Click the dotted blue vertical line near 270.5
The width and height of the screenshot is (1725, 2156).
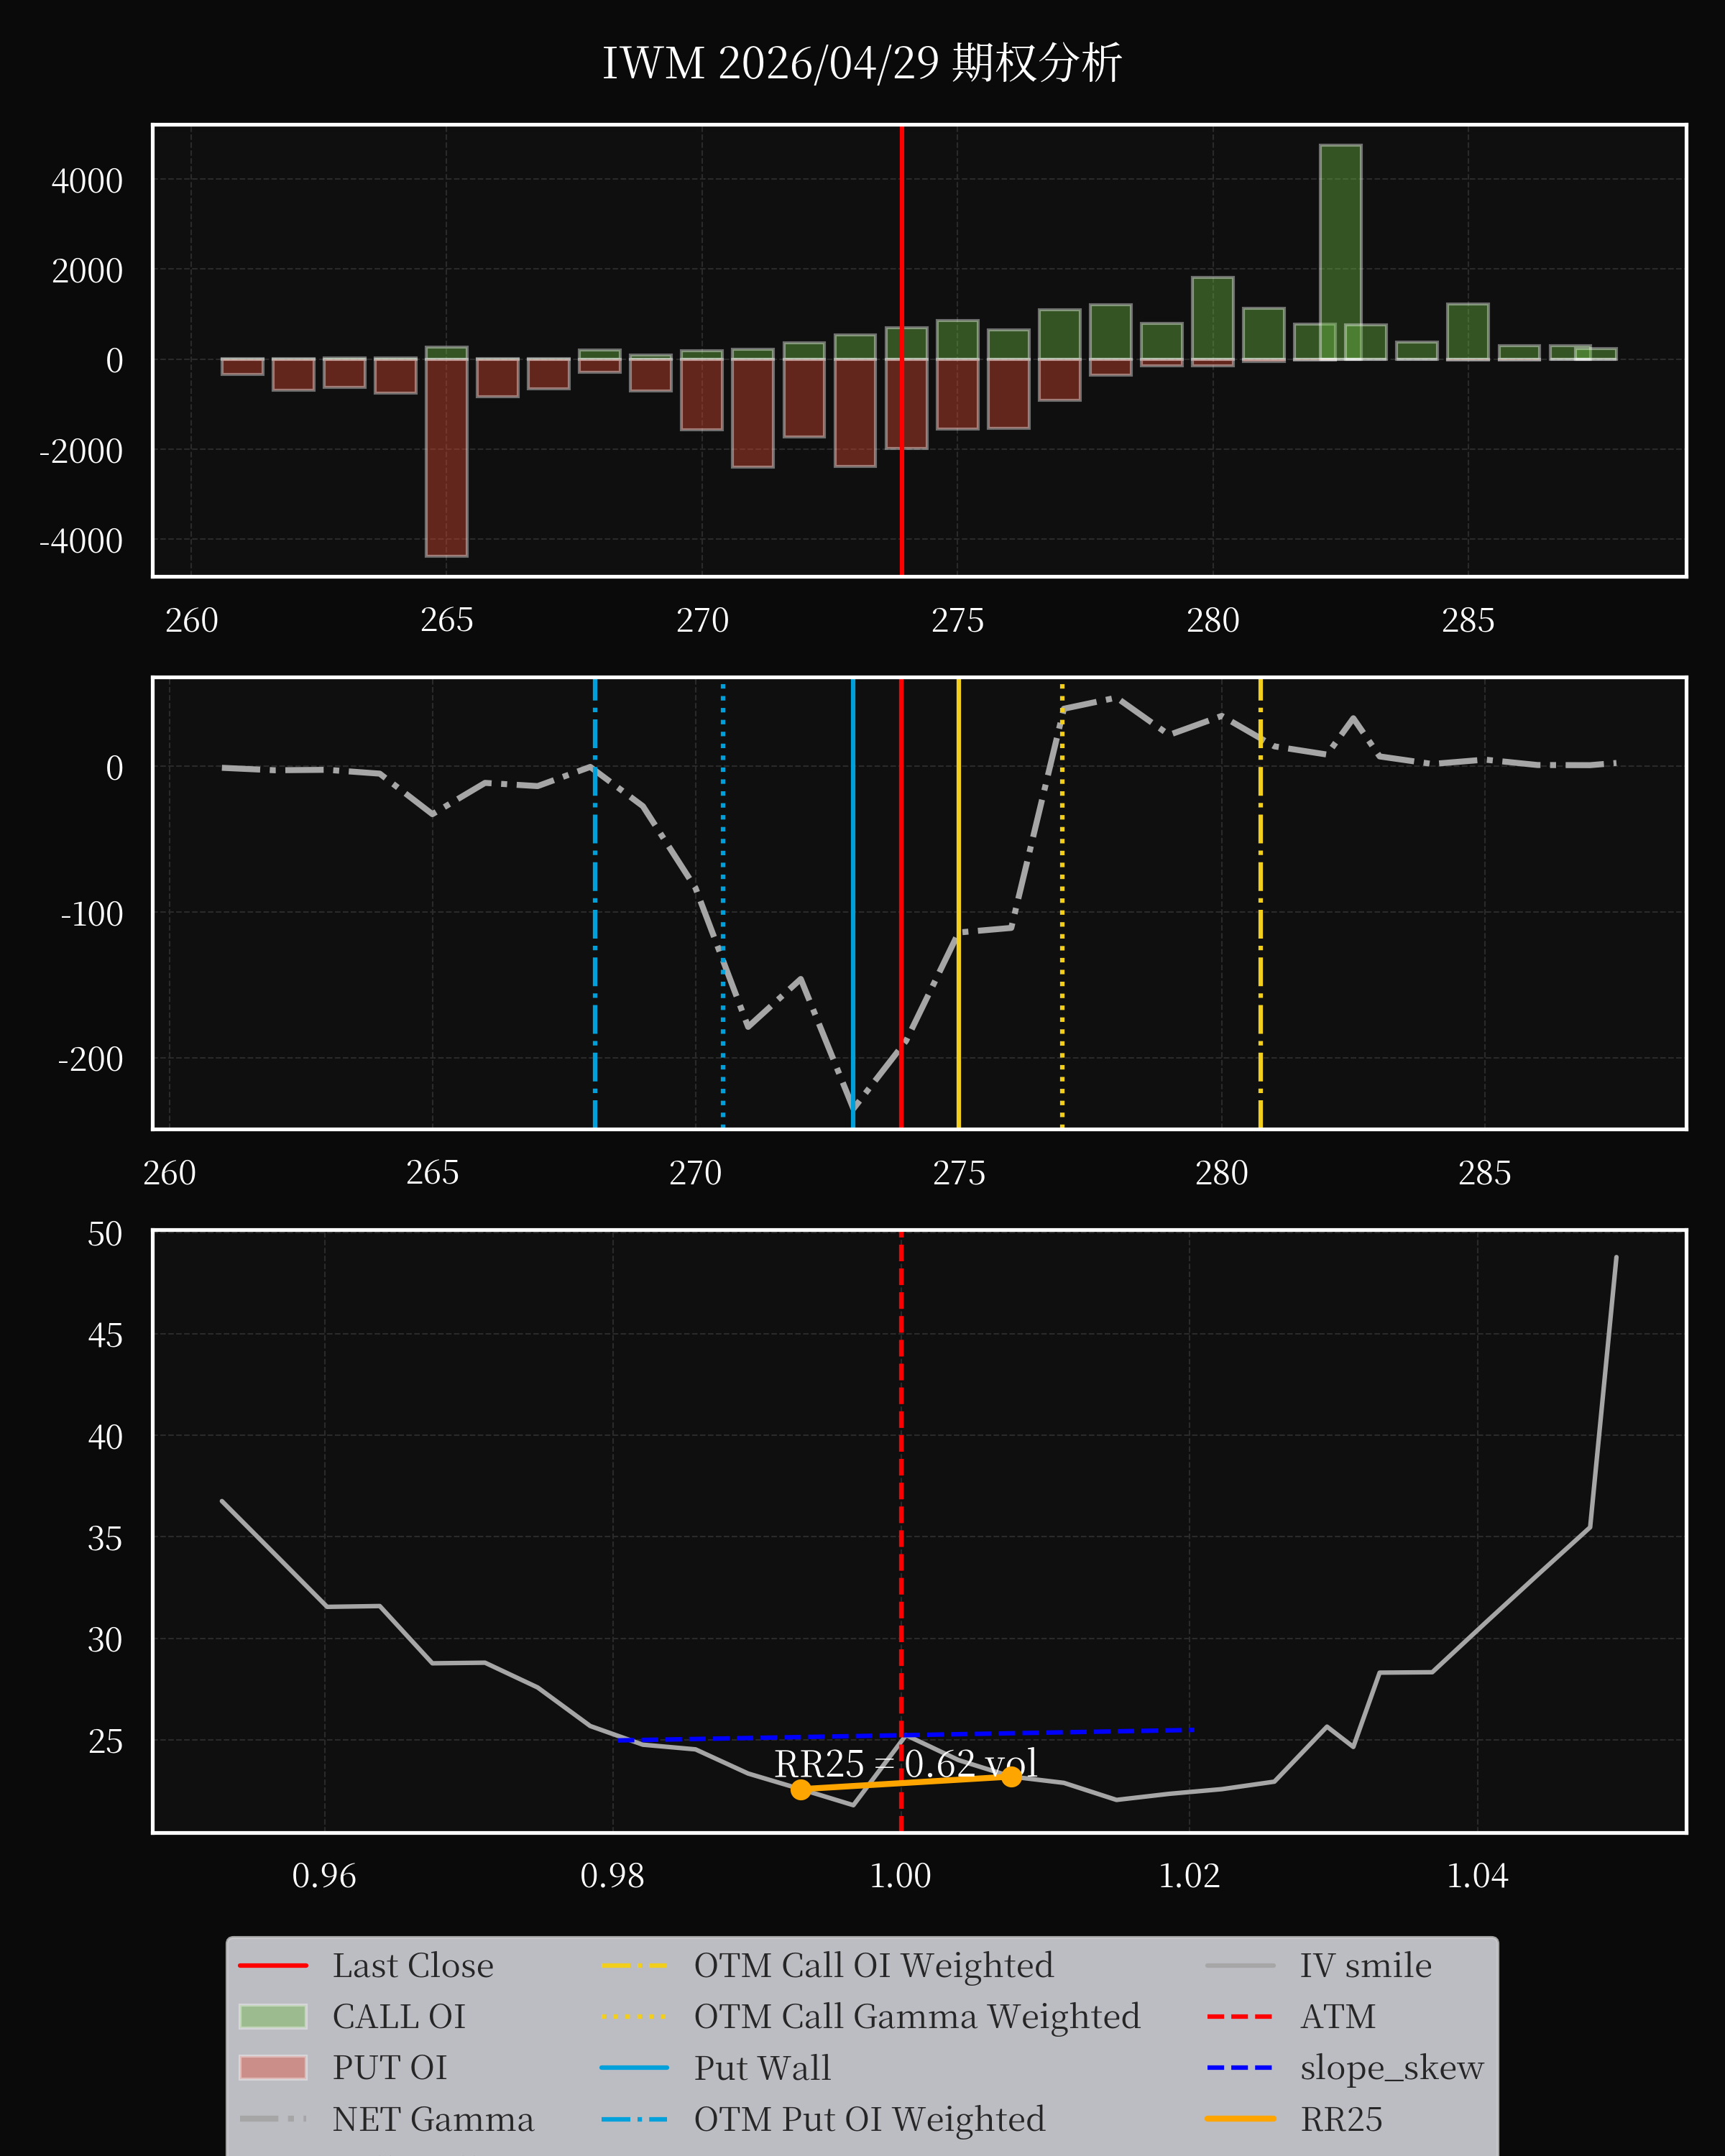[723, 903]
